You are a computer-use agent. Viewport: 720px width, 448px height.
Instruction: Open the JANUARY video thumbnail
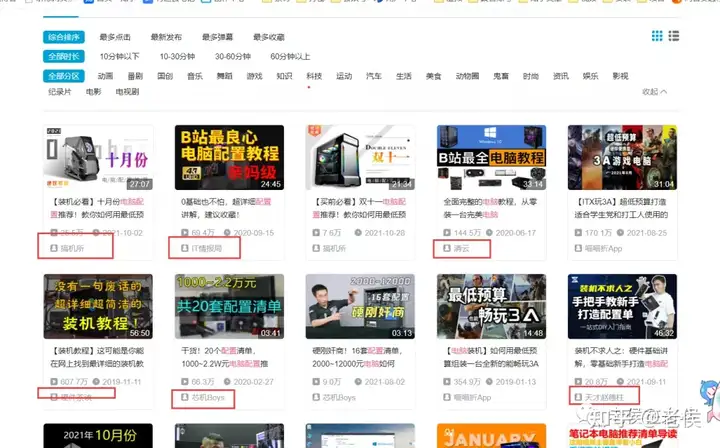coord(491,436)
